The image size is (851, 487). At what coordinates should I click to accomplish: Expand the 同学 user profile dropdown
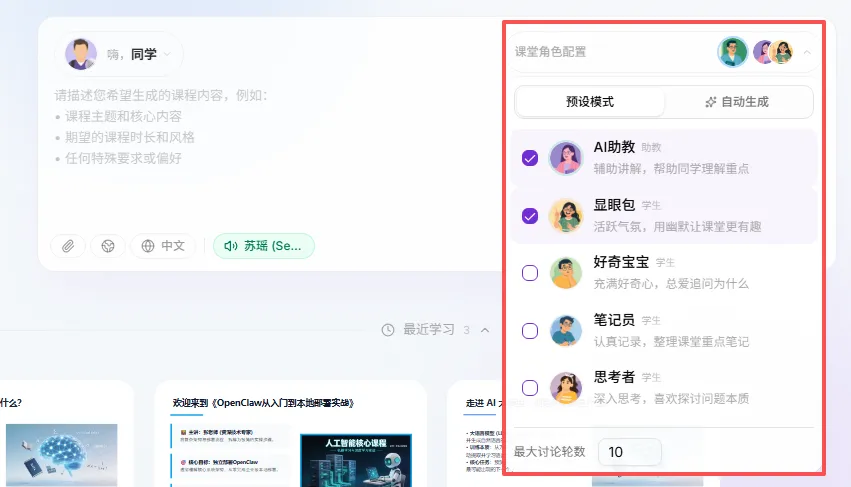tap(167, 54)
